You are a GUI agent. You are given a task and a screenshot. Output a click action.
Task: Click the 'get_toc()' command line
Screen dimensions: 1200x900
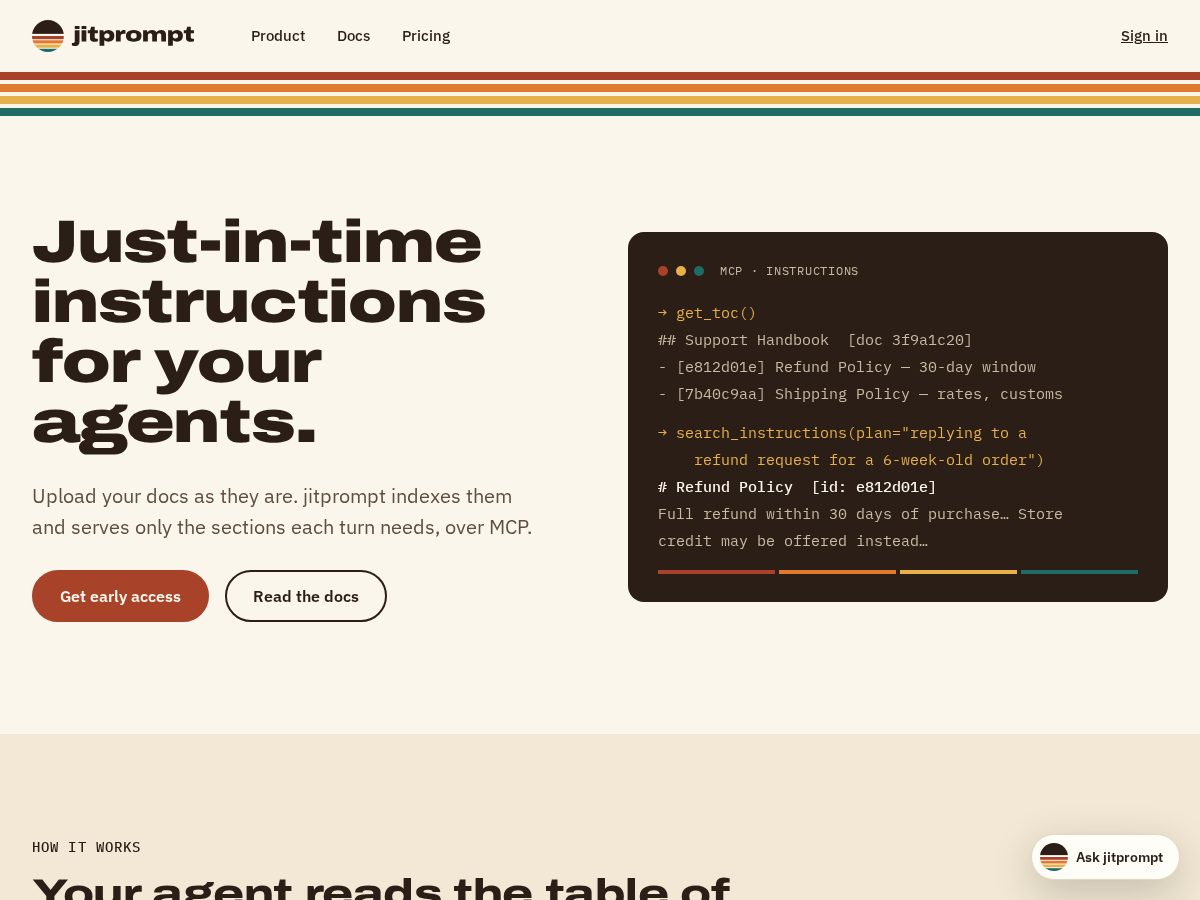pos(707,313)
